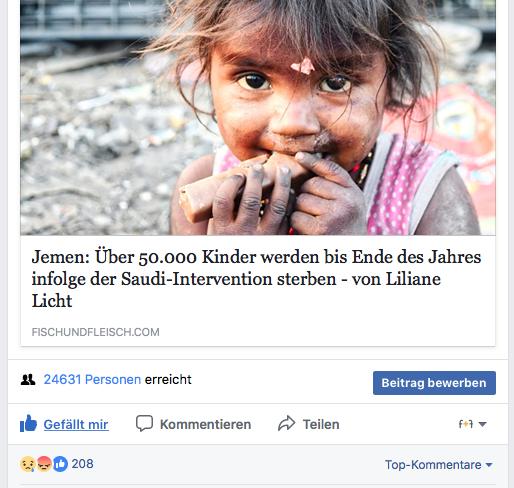Toggle the Gefällt mir like state
514x488 pixels.
pyautogui.click(x=64, y=424)
